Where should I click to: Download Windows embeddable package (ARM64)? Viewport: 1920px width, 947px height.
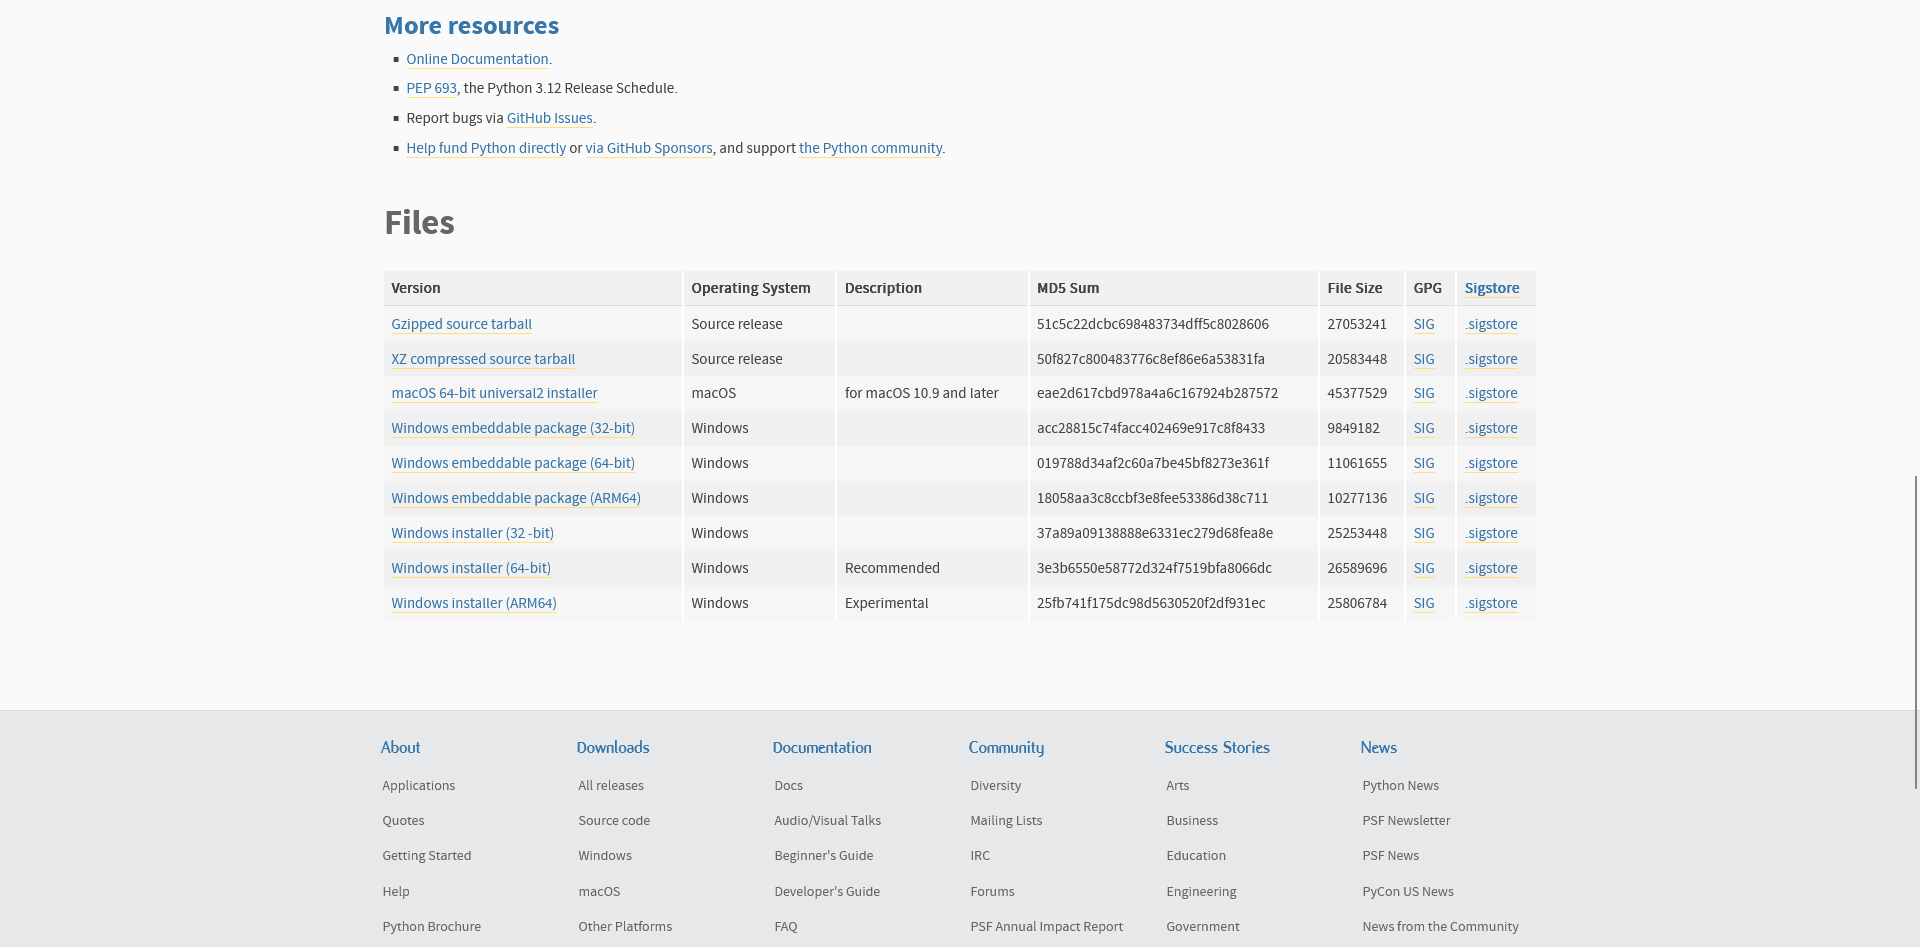tap(516, 498)
